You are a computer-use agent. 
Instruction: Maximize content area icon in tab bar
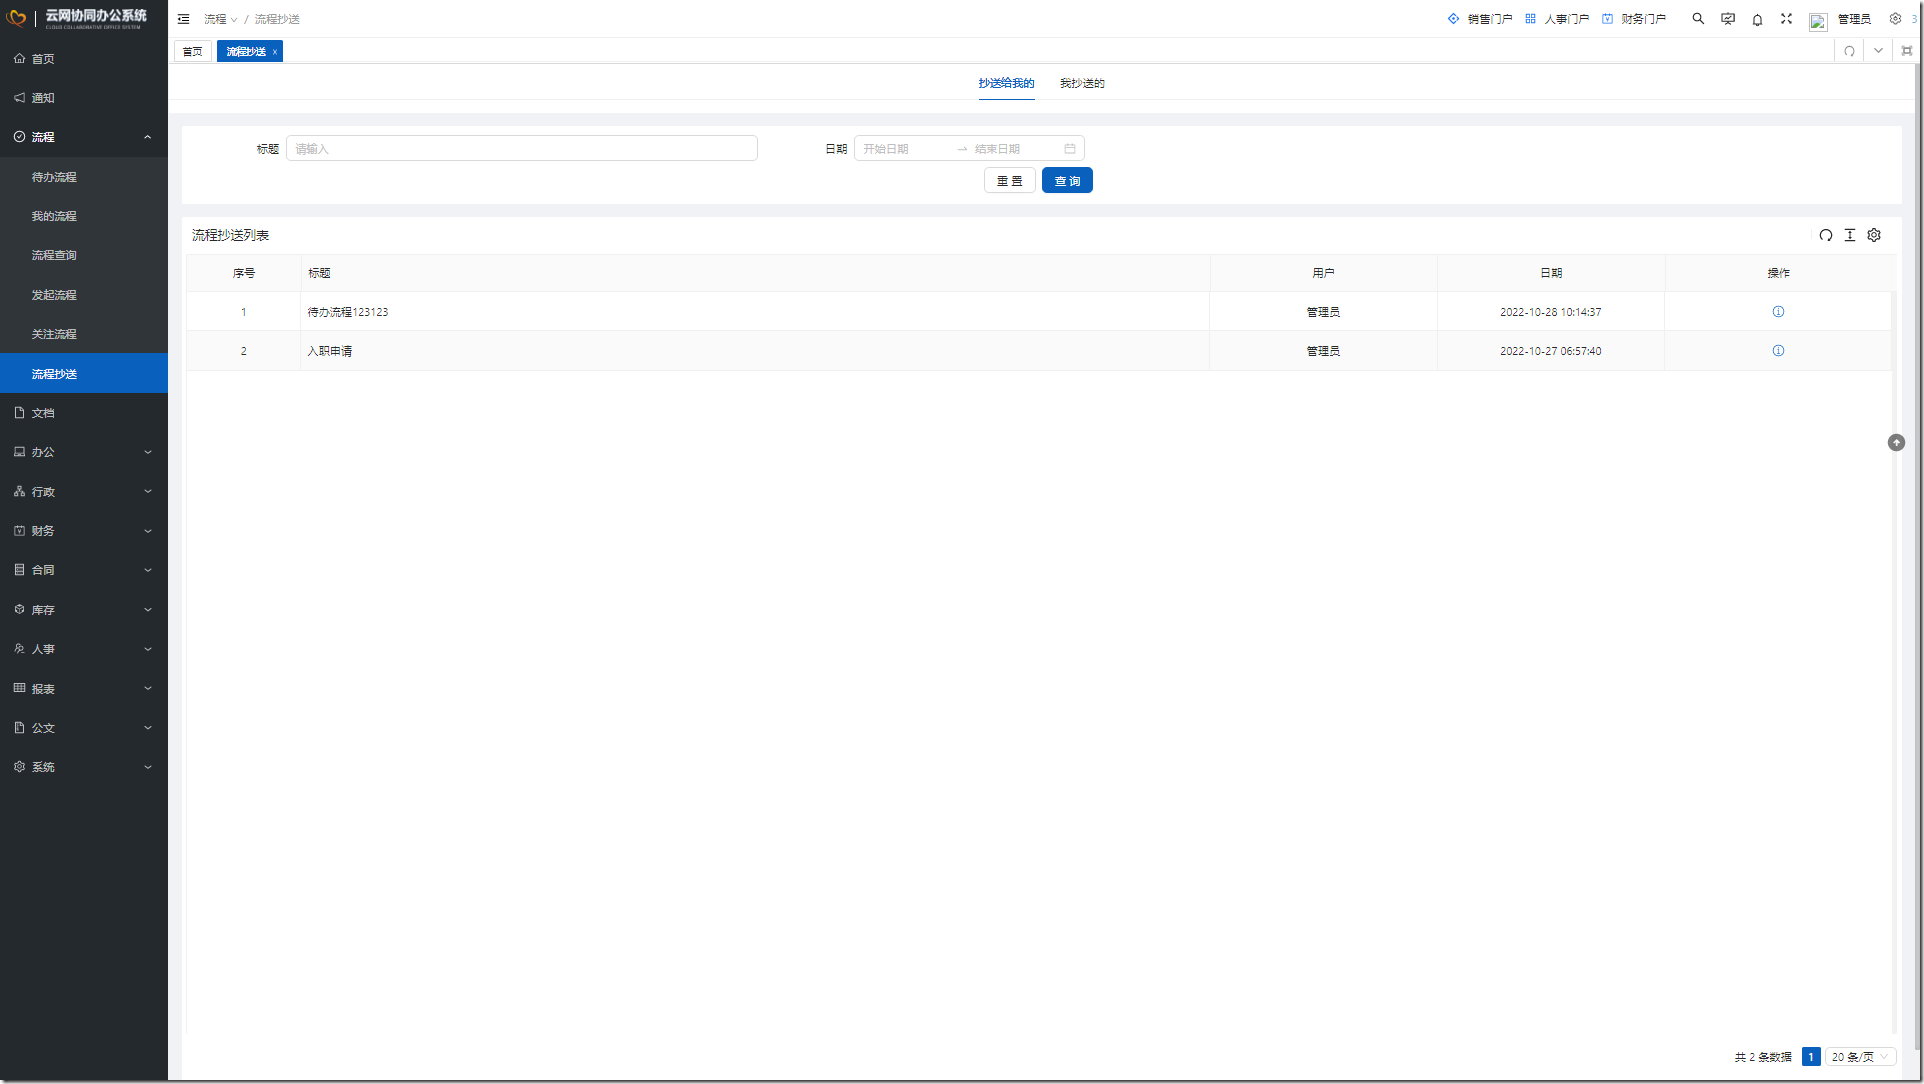click(x=1907, y=51)
